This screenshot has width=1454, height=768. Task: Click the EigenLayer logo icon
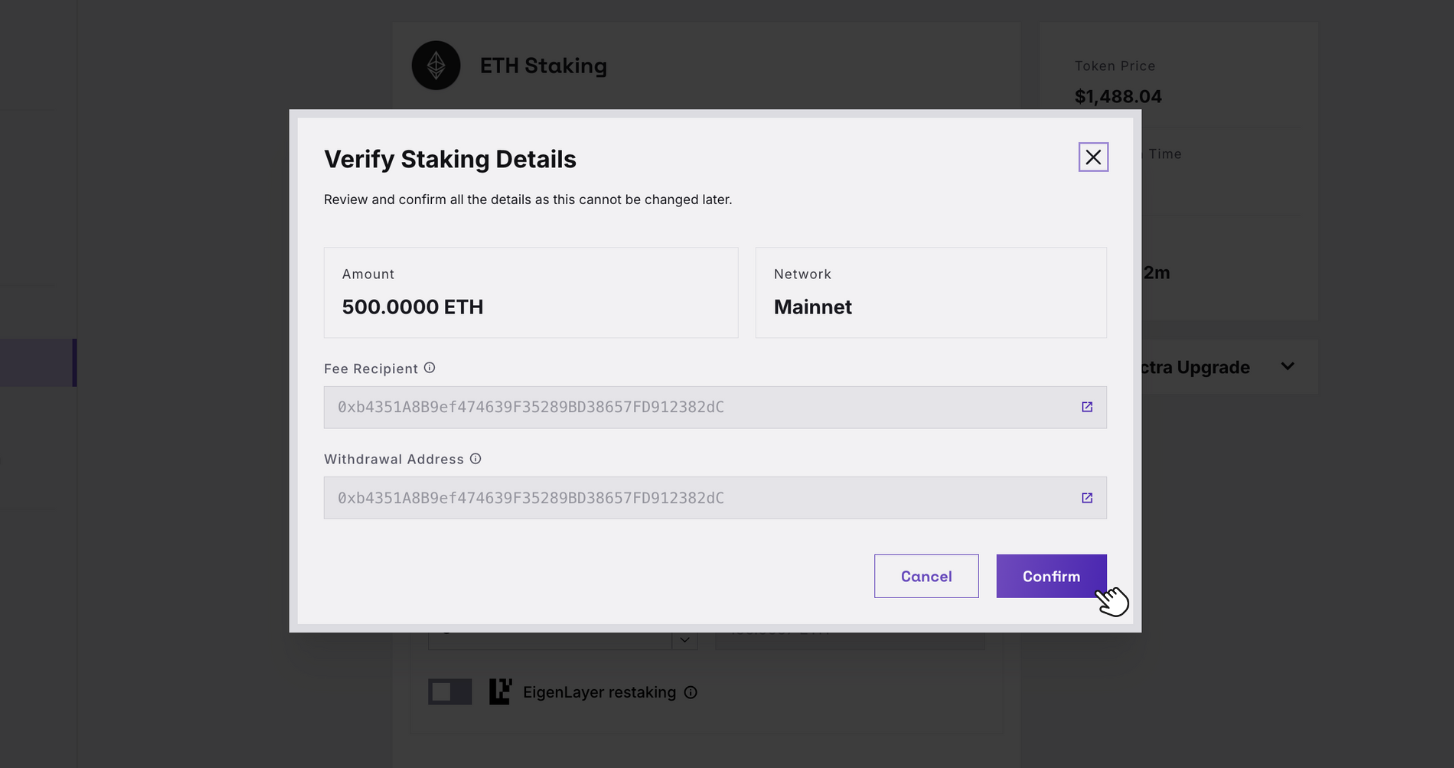pyautogui.click(x=500, y=692)
